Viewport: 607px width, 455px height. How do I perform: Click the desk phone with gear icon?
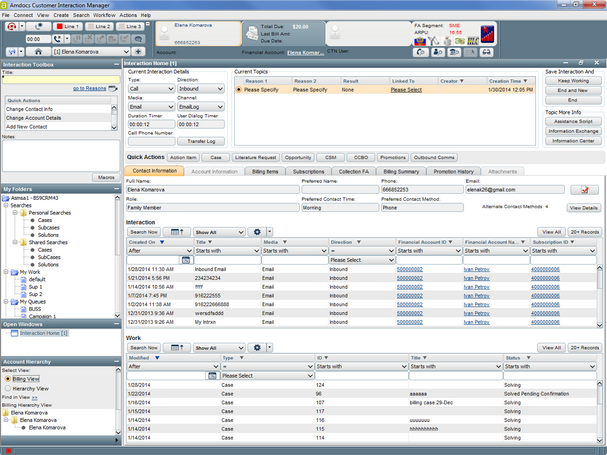[x=454, y=52]
